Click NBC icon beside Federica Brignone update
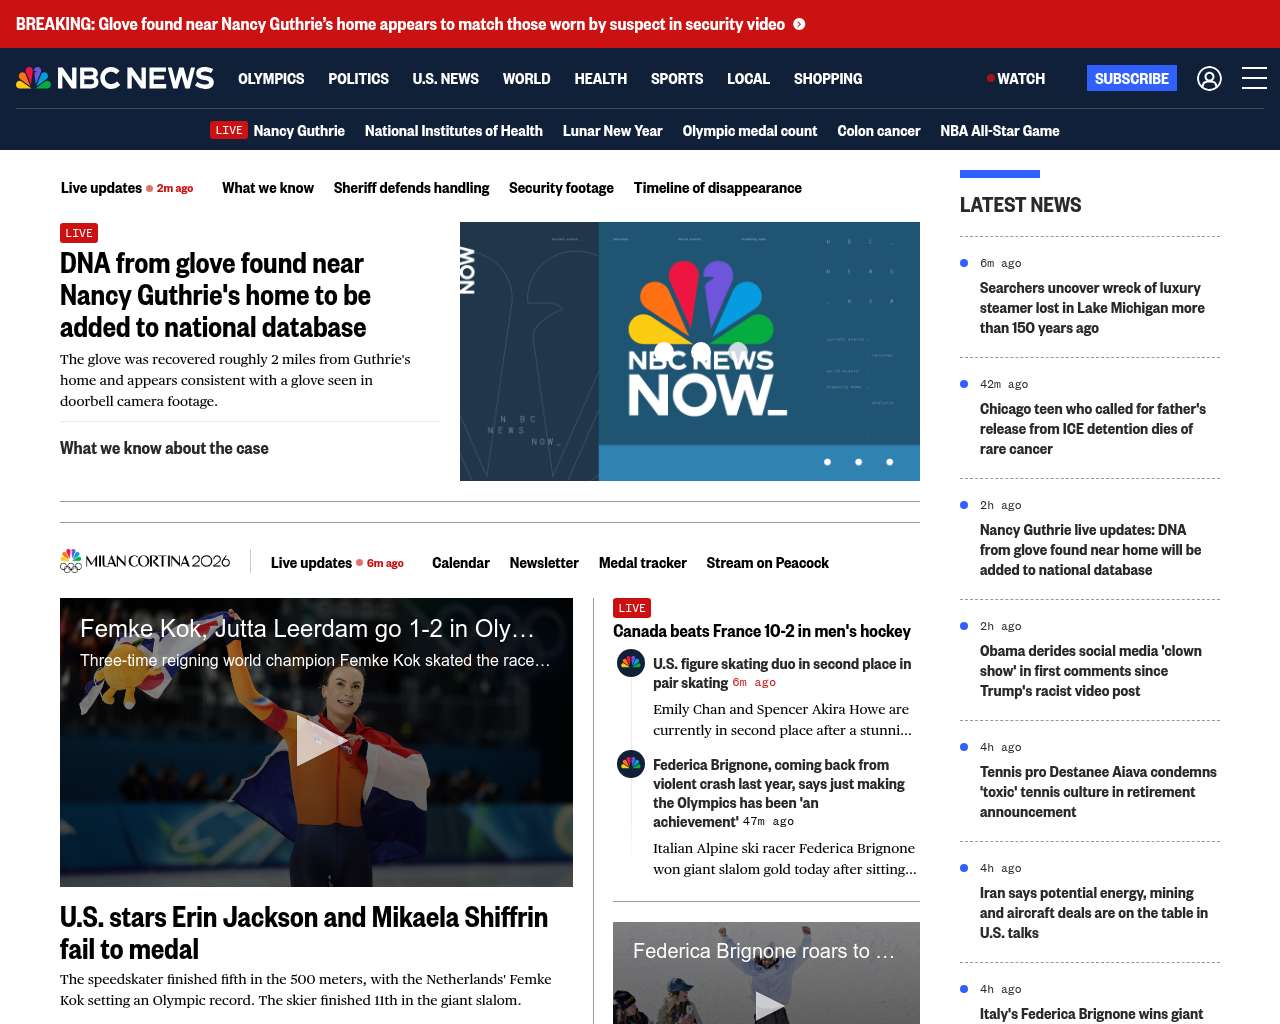Screen dimensions: 1280x1024 click(631, 764)
